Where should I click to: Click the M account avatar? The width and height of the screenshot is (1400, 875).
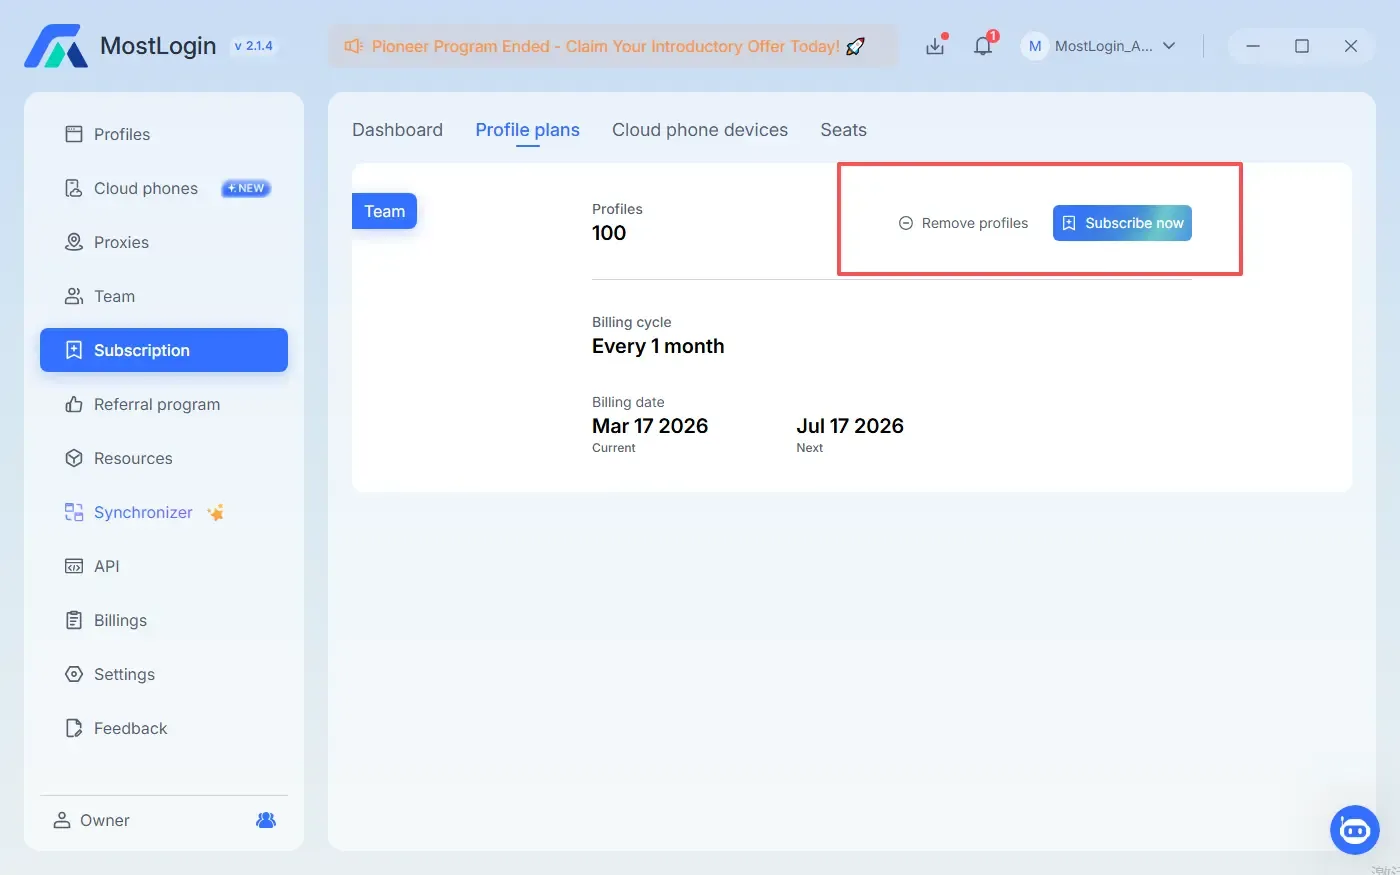(x=1035, y=46)
